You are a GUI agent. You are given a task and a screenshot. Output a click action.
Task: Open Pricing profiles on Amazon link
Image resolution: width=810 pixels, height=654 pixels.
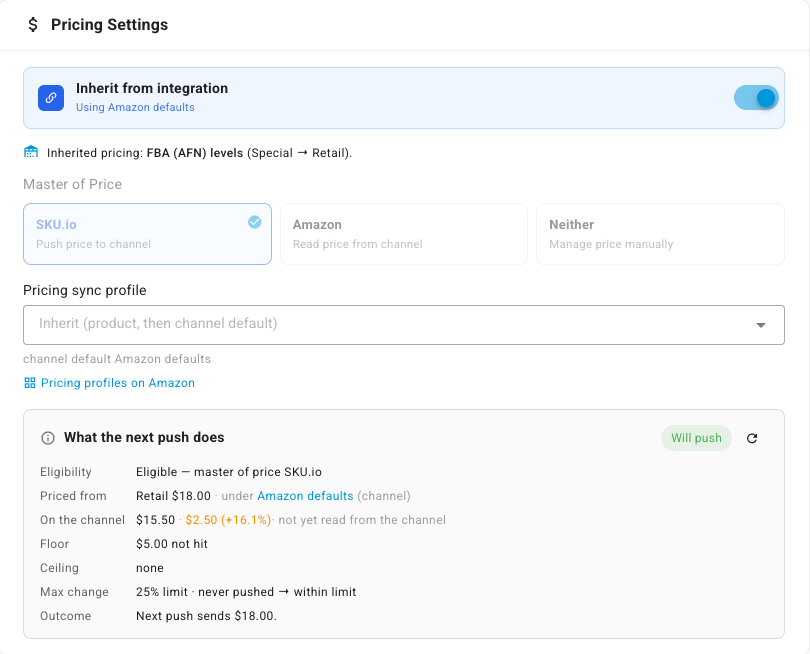(118, 383)
